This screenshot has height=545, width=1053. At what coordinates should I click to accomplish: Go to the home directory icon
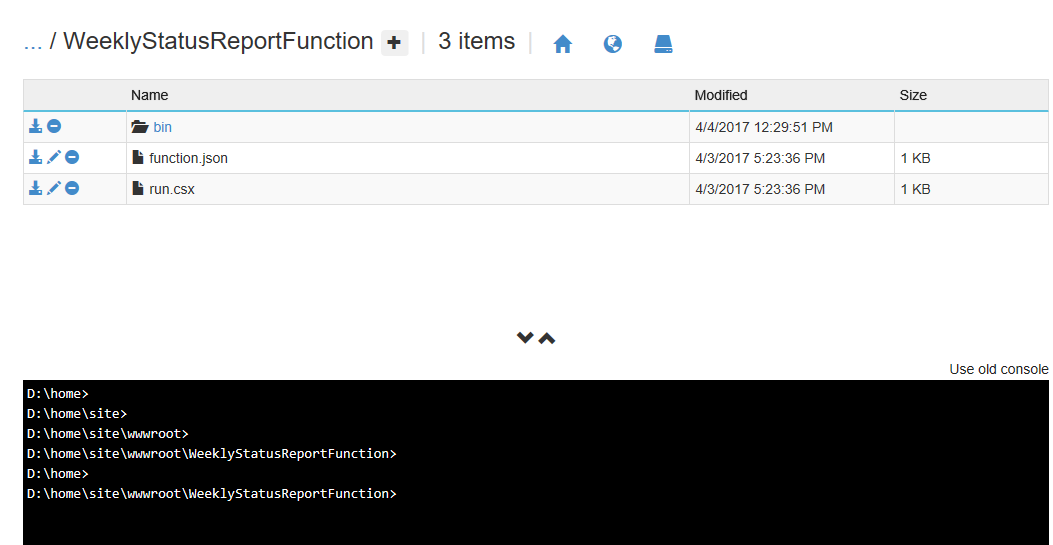tap(563, 44)
